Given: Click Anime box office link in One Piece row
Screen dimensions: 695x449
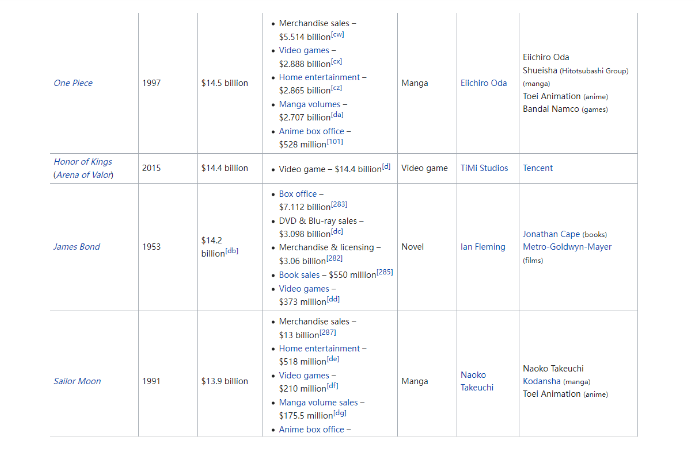Looking at the screenshot, I should [311, 131].
